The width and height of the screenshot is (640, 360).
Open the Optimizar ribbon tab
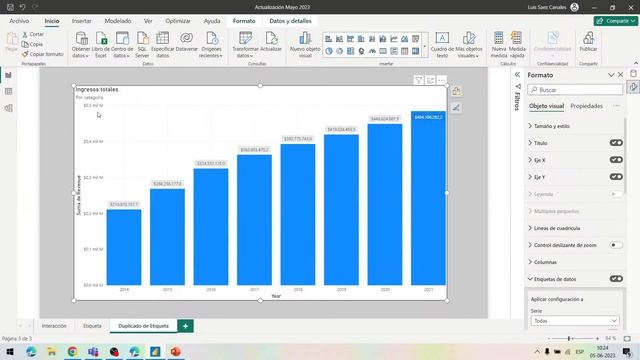(x=178, y=21)
